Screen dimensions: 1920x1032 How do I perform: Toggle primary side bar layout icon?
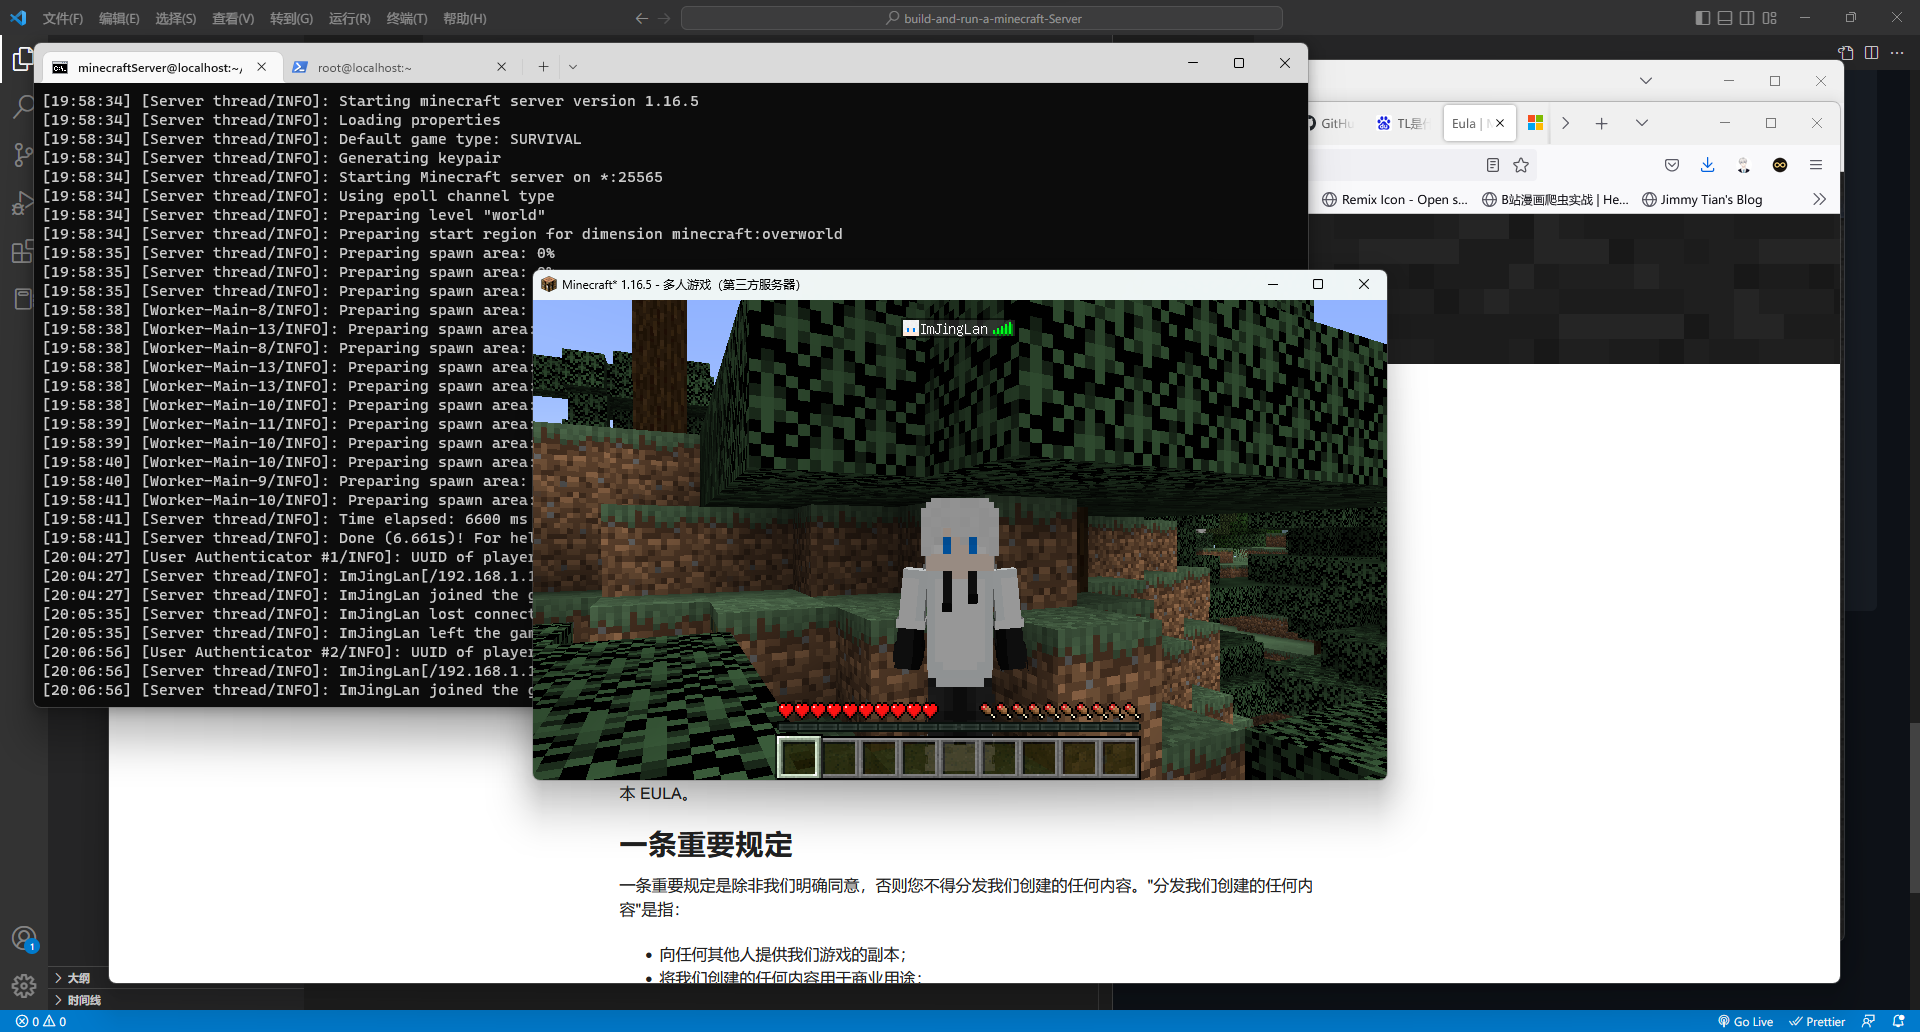(x=1702, y=18)
